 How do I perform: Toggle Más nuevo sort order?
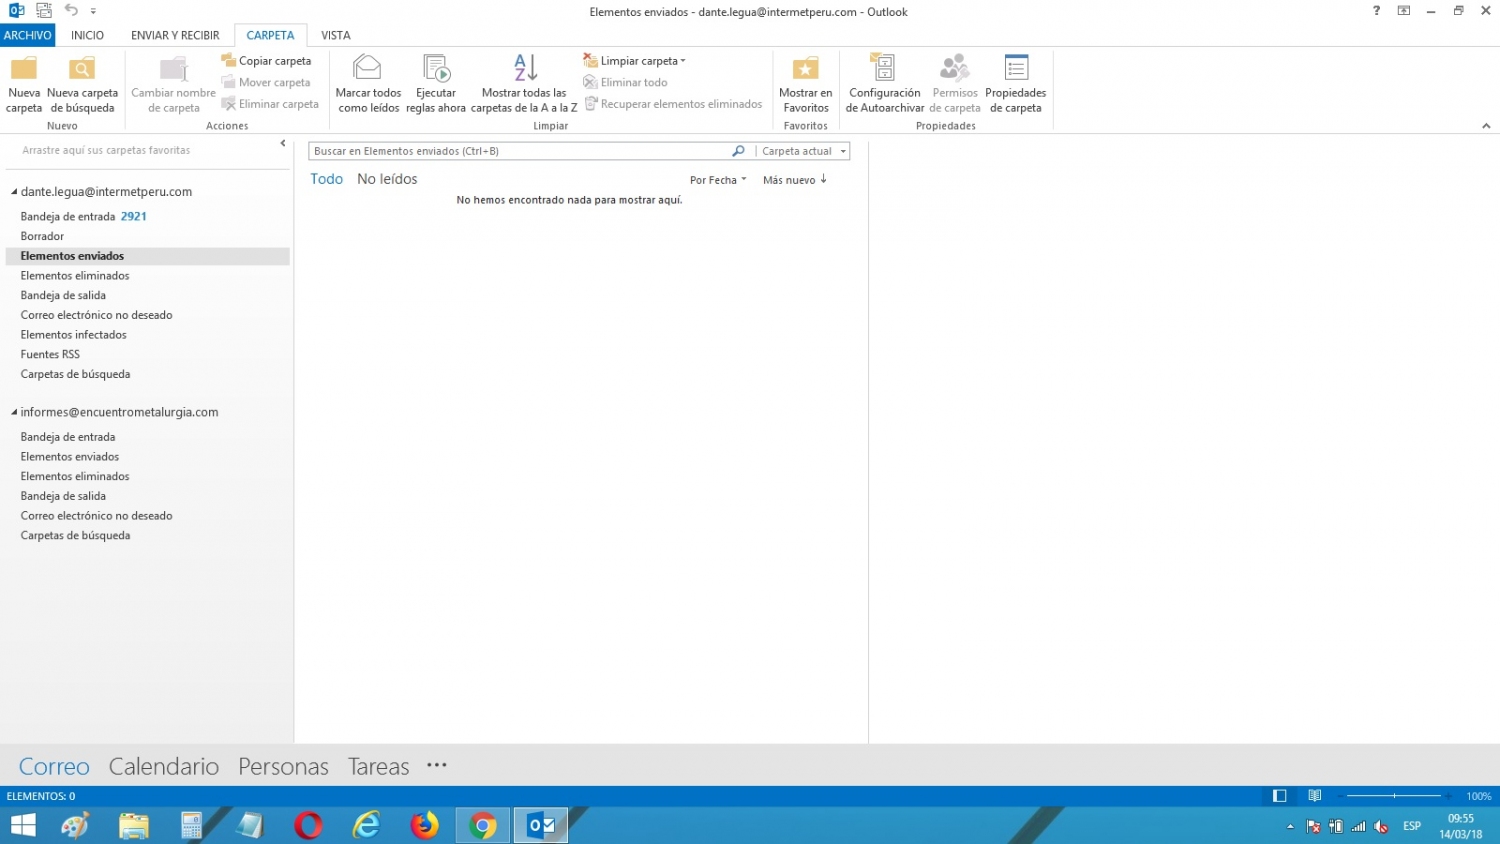(x=795, y=180)
